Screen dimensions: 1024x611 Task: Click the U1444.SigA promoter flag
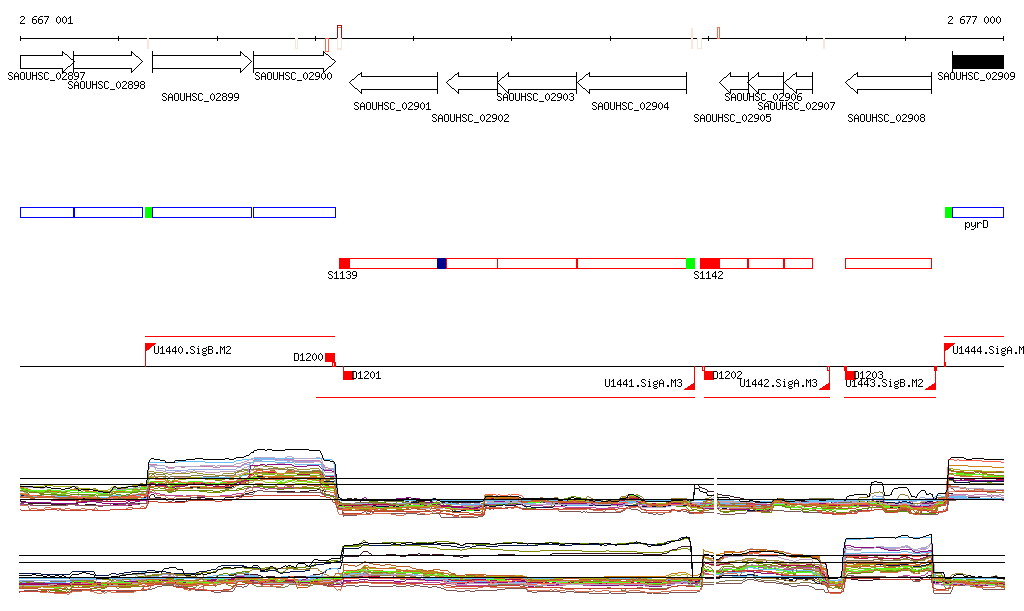point(949,348)
